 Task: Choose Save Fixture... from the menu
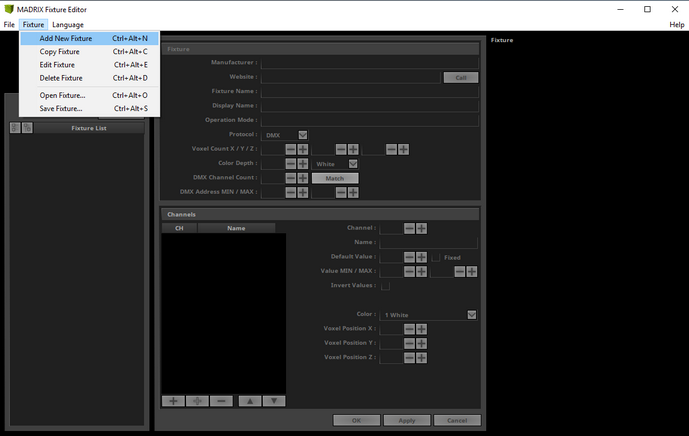[x=89, y=109]
